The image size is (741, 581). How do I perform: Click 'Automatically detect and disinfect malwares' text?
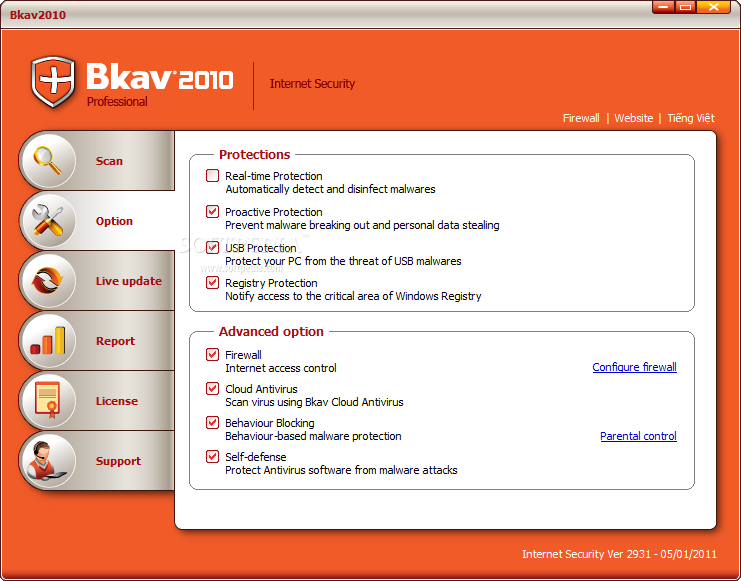tap(330, 189)
